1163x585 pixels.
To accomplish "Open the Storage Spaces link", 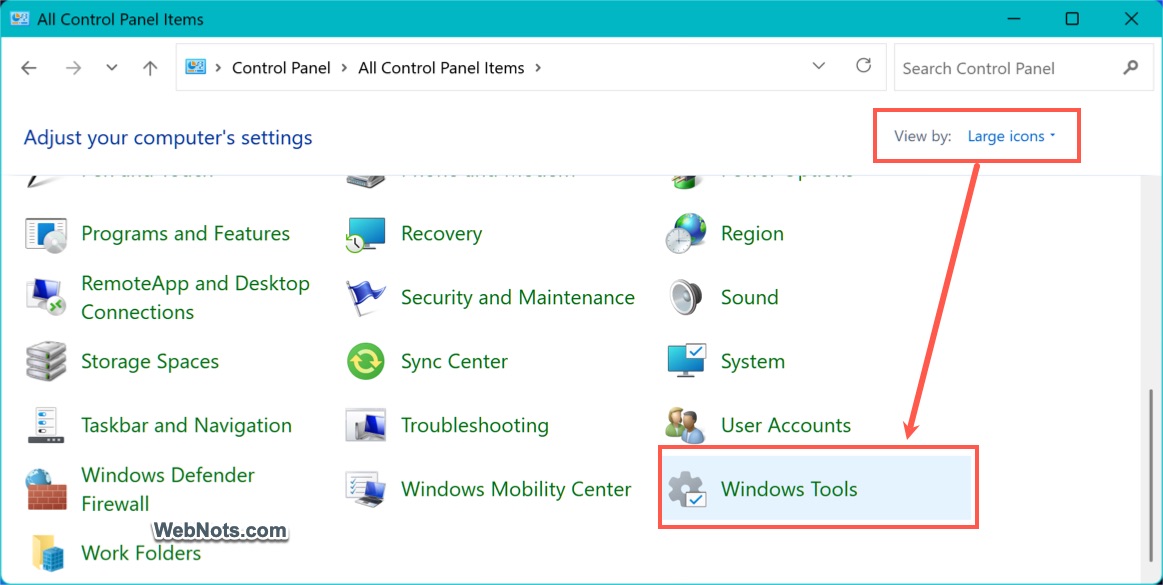I will [x=150, y=361].
